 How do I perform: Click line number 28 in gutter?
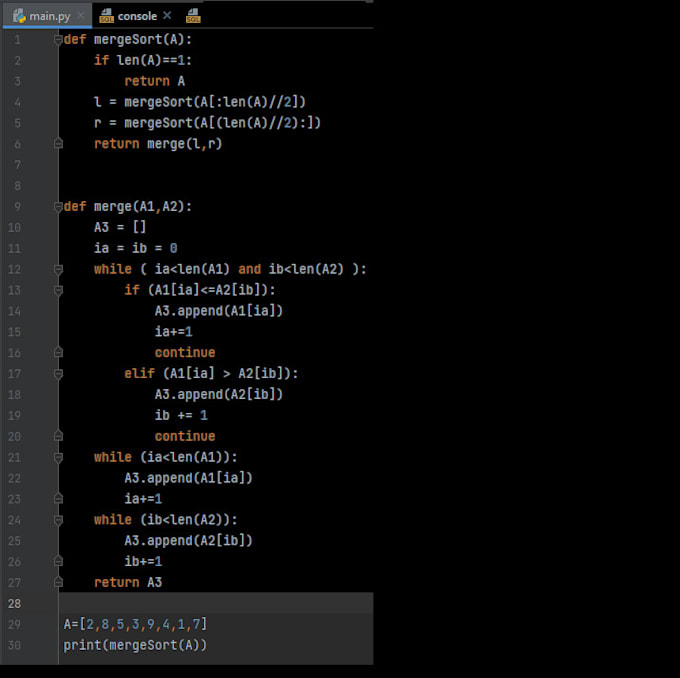tap(14, 603)
